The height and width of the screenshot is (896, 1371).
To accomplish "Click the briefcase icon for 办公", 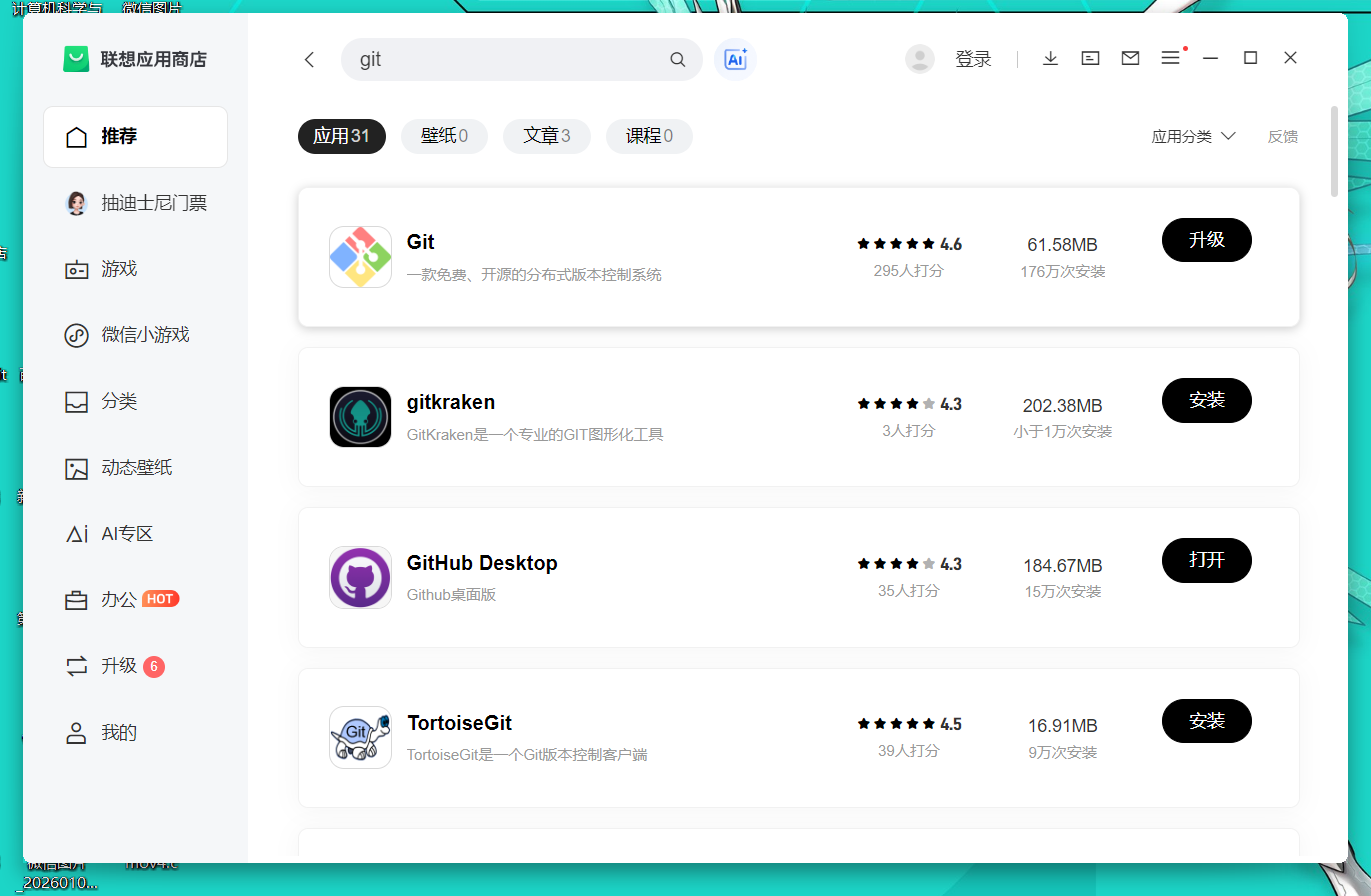I will [76, 600].
